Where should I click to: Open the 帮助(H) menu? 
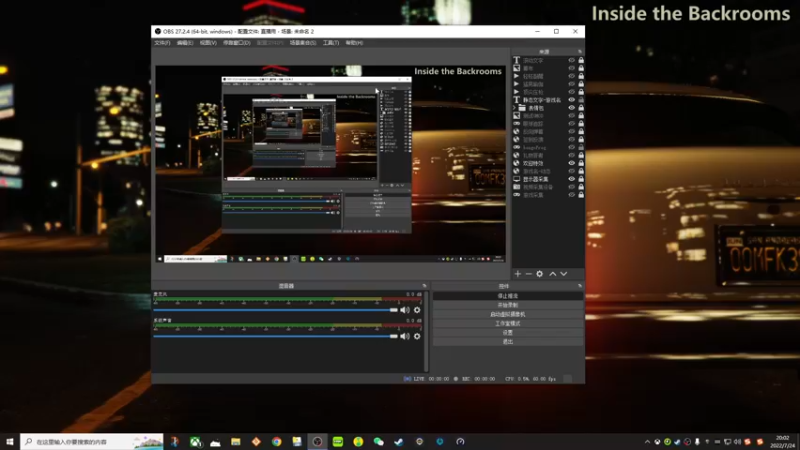[354, 43]
